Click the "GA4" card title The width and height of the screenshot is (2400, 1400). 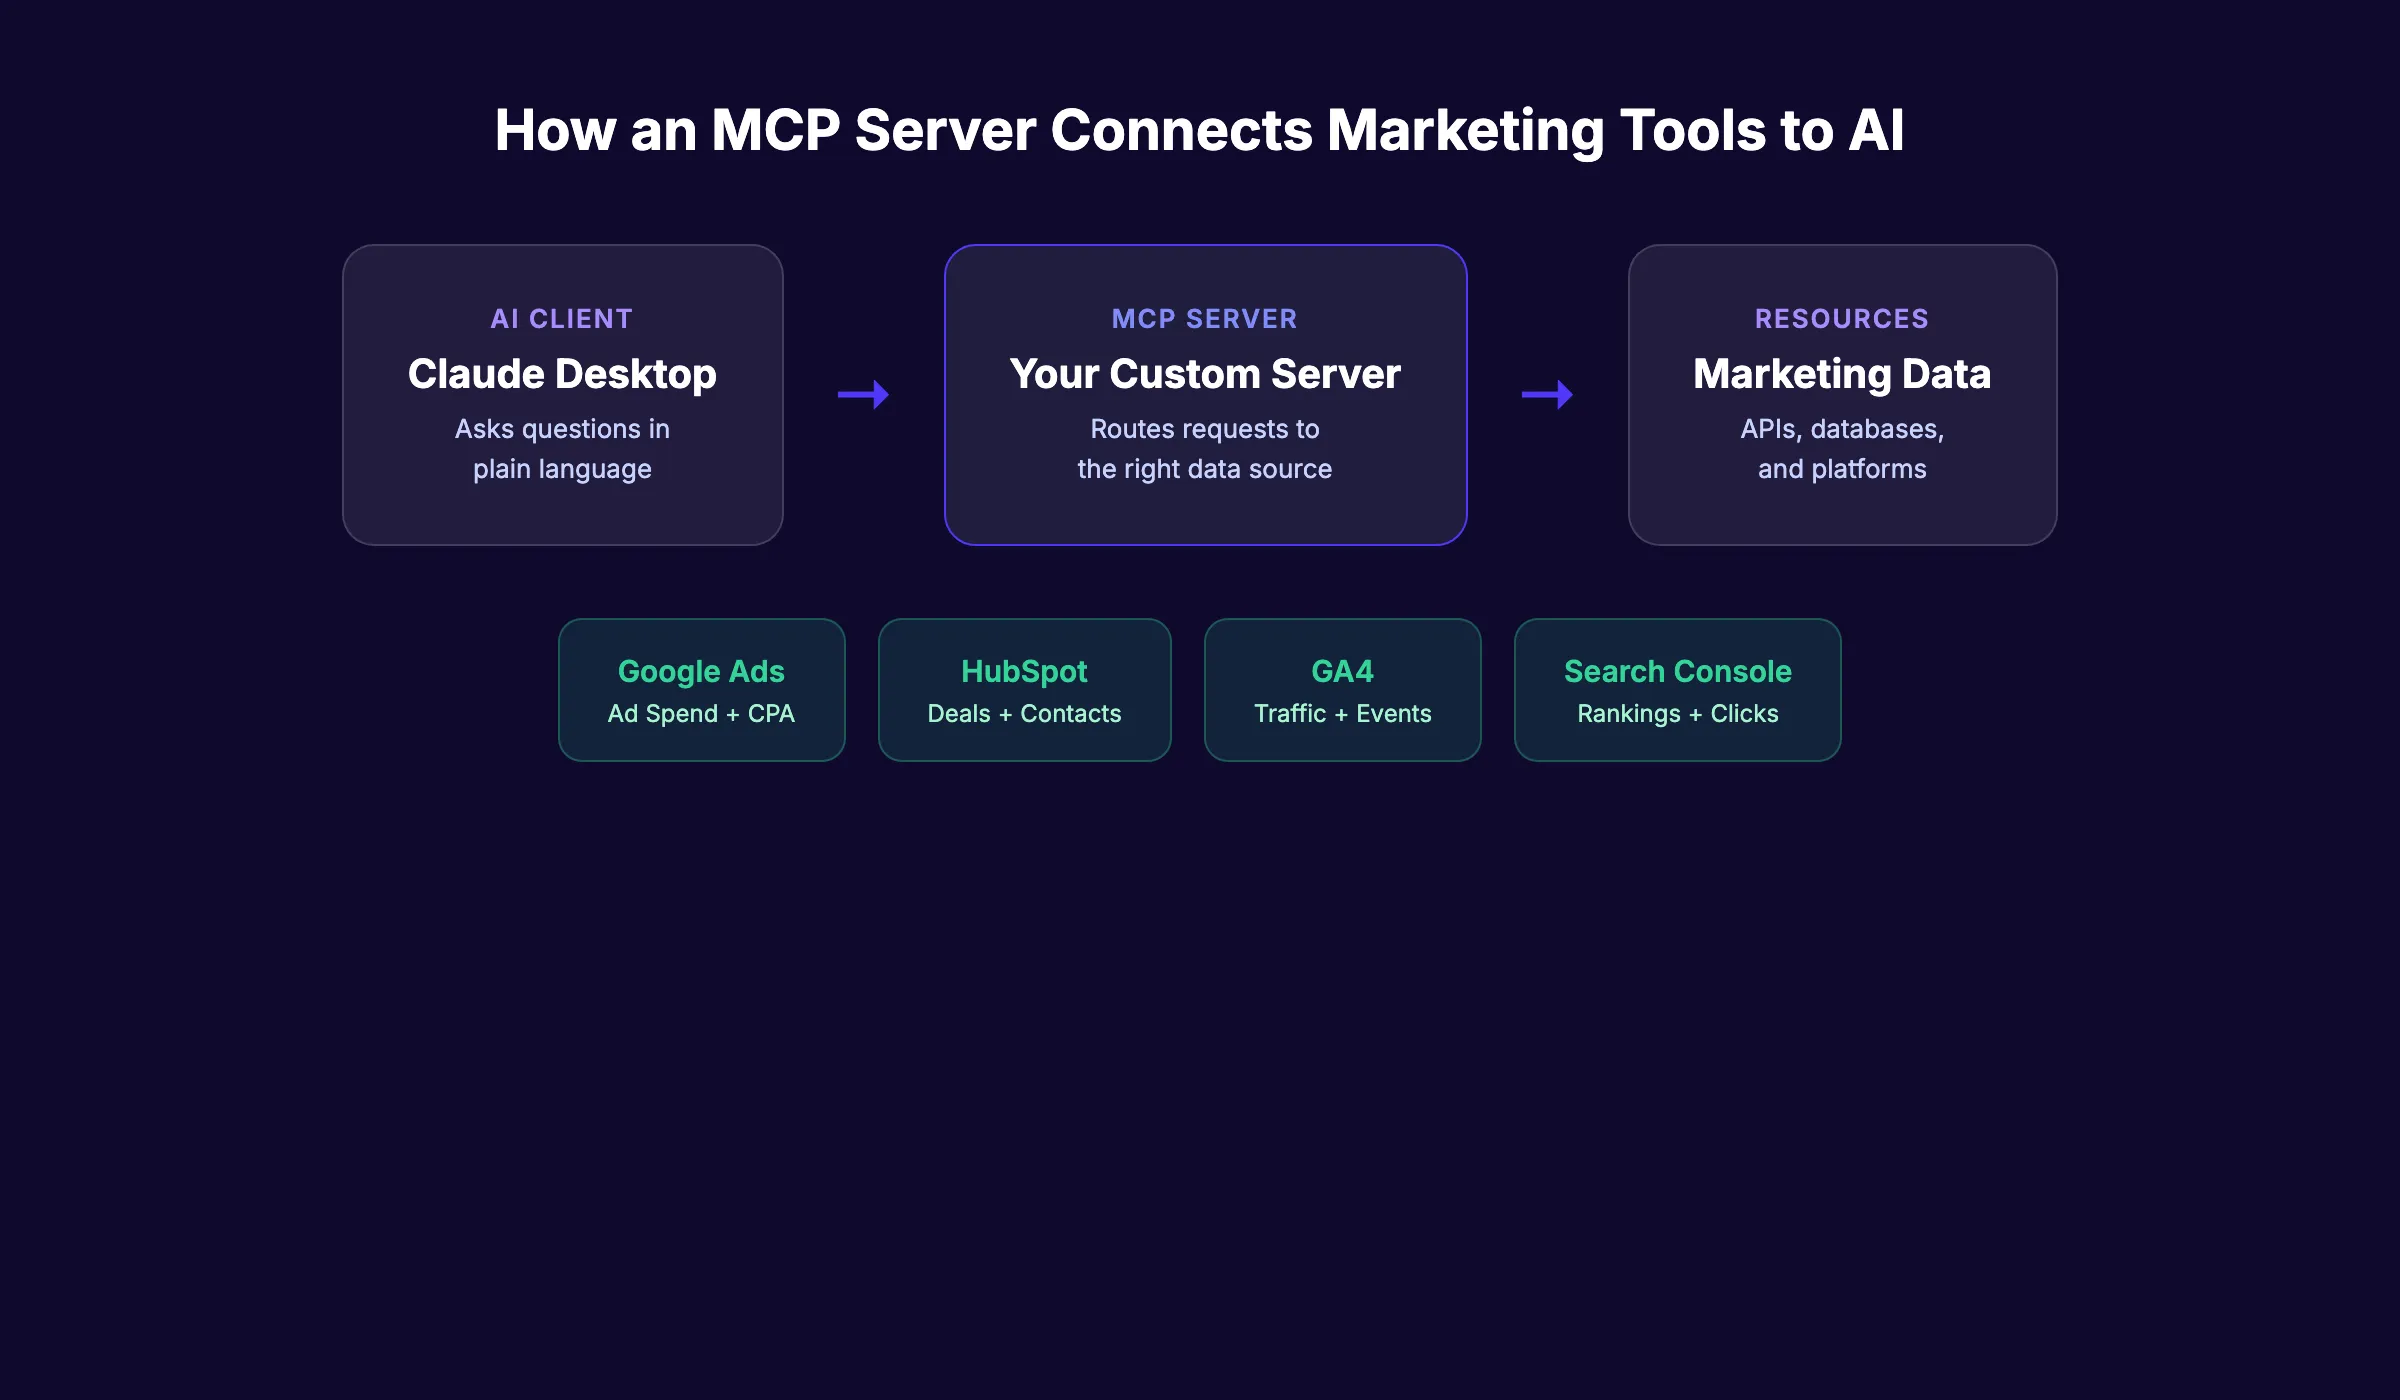pos(1342,671)
